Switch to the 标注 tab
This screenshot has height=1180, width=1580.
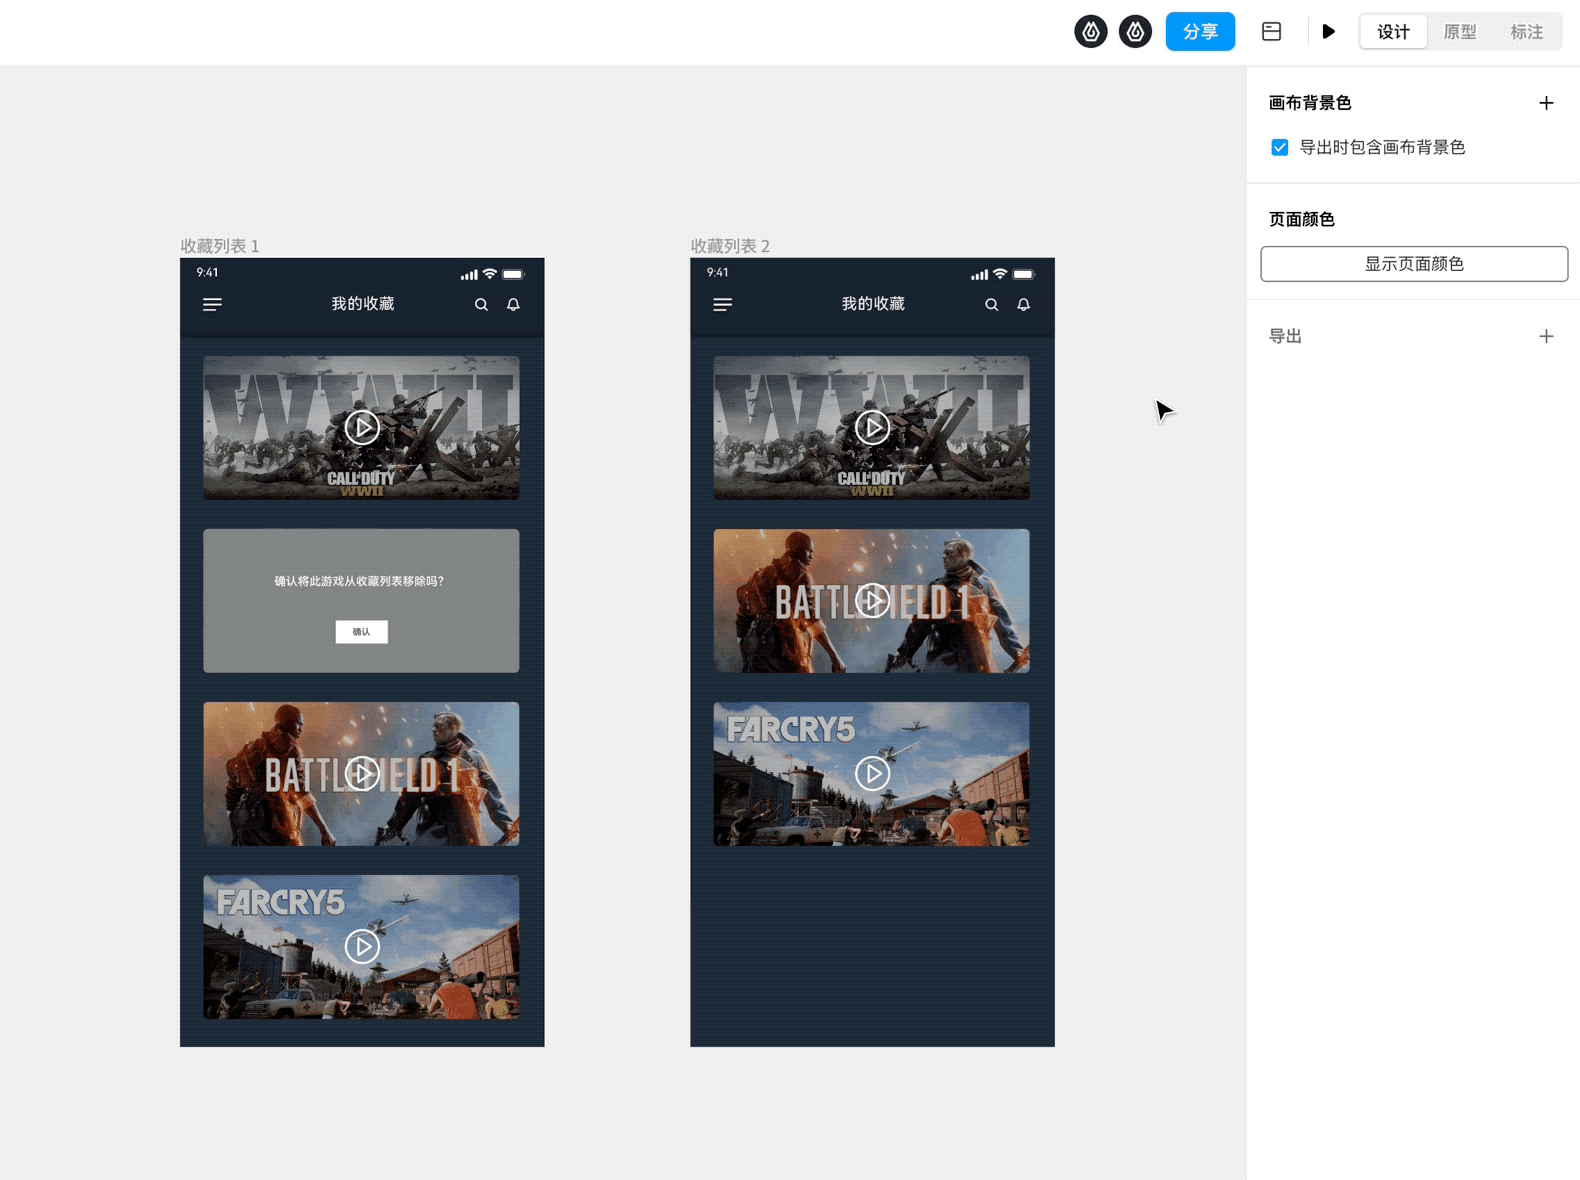click(x=1526, y=32)
